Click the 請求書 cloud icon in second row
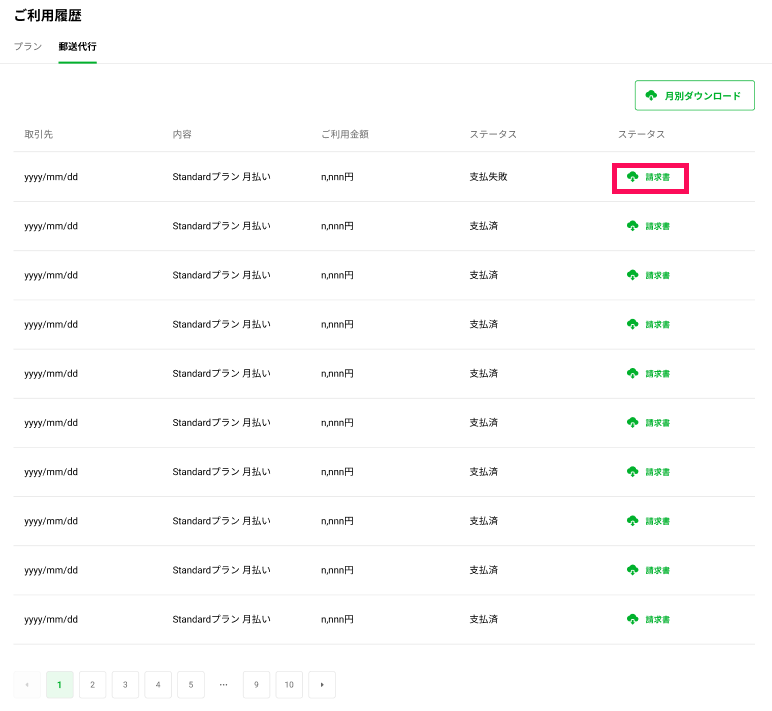Viewport: 772px width, 711px height. coord(632,226)
